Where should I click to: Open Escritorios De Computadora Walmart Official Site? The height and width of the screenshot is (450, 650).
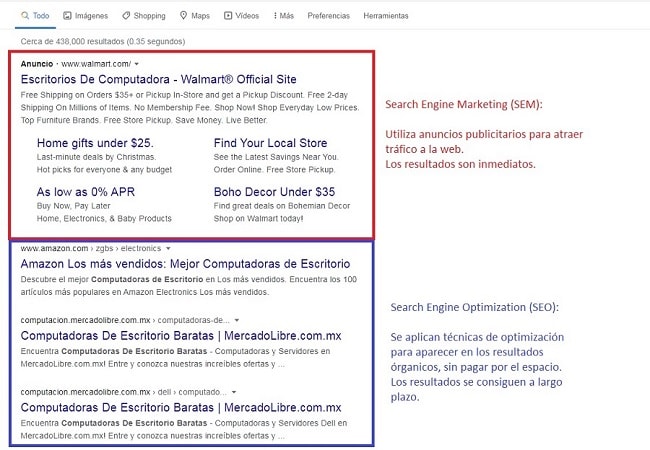[159, 79]
